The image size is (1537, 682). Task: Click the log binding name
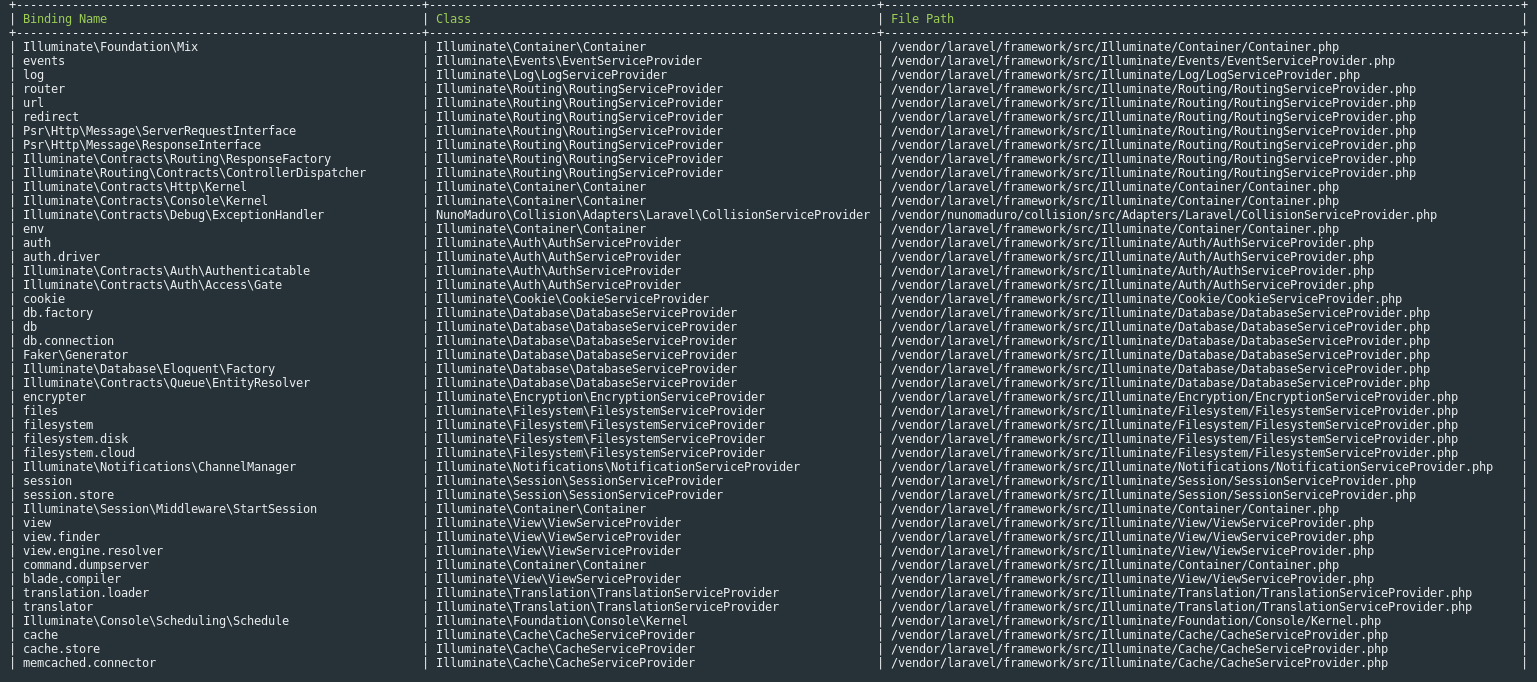pyautogui.click(x=33, y=74)
